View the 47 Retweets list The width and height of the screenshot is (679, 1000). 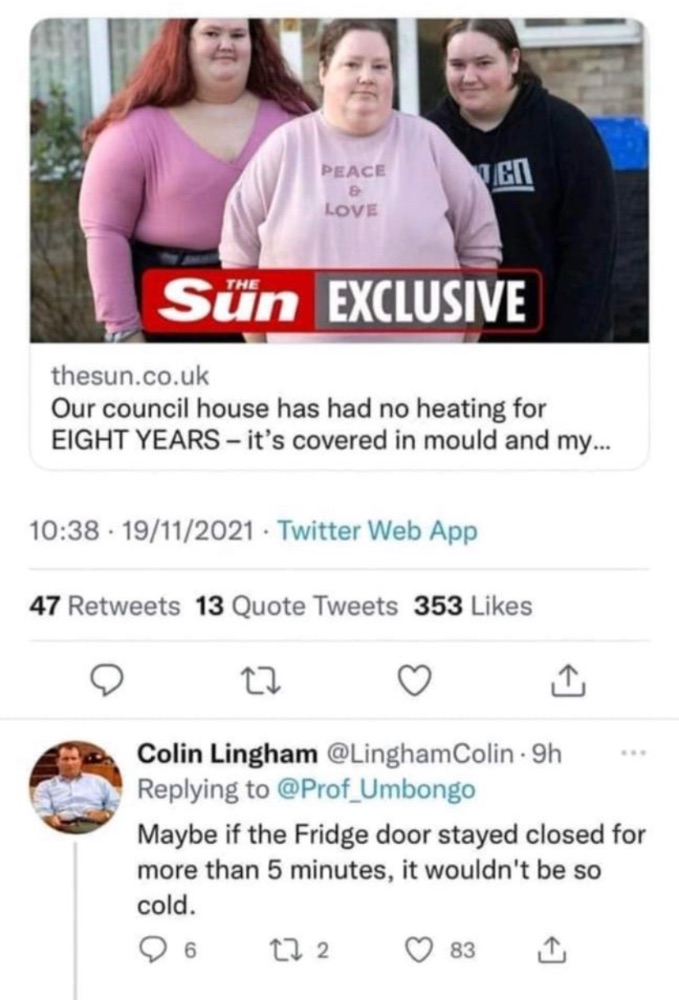105,606
